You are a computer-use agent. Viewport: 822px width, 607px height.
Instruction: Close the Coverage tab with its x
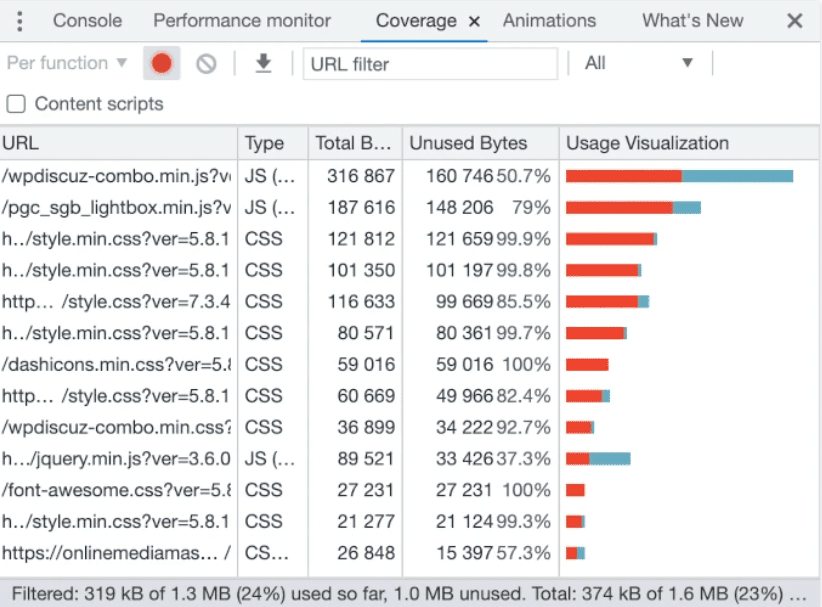(474, 21)
